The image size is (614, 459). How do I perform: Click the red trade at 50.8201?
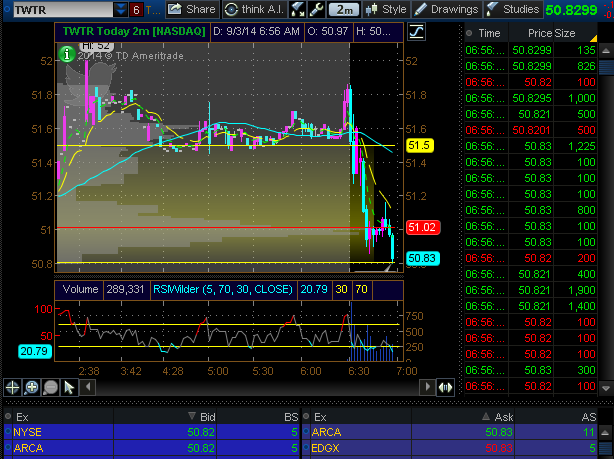click(531, 130)
